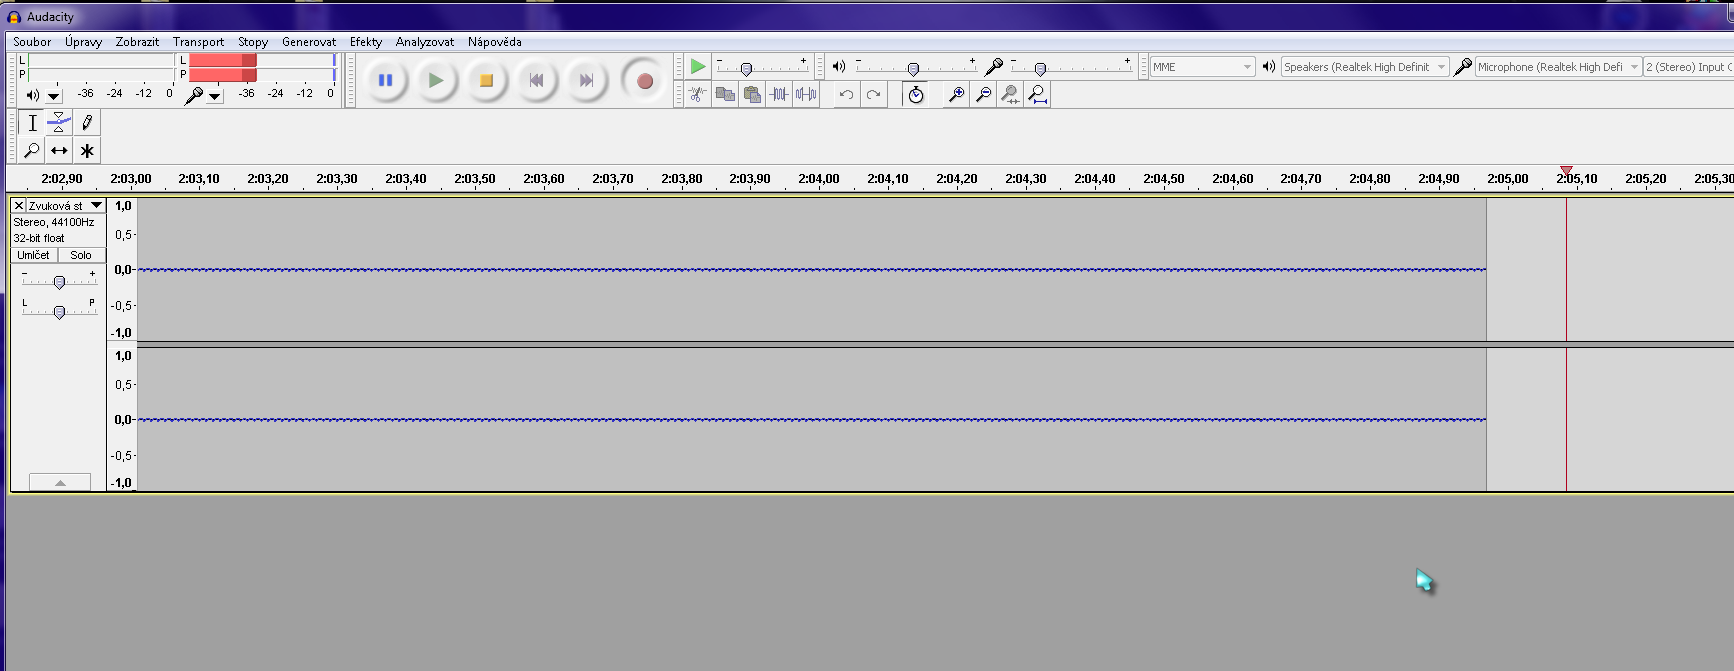Pause the recording
Image resolution: width=1734 pixels, height=671 pixels.
coord(385,81)
